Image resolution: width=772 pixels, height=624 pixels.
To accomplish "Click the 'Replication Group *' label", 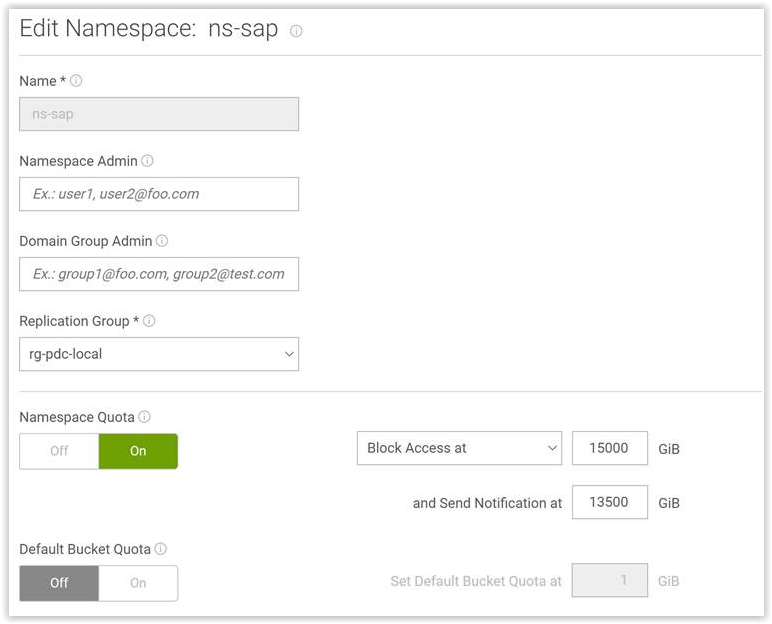I will click(x=79, y=321).
